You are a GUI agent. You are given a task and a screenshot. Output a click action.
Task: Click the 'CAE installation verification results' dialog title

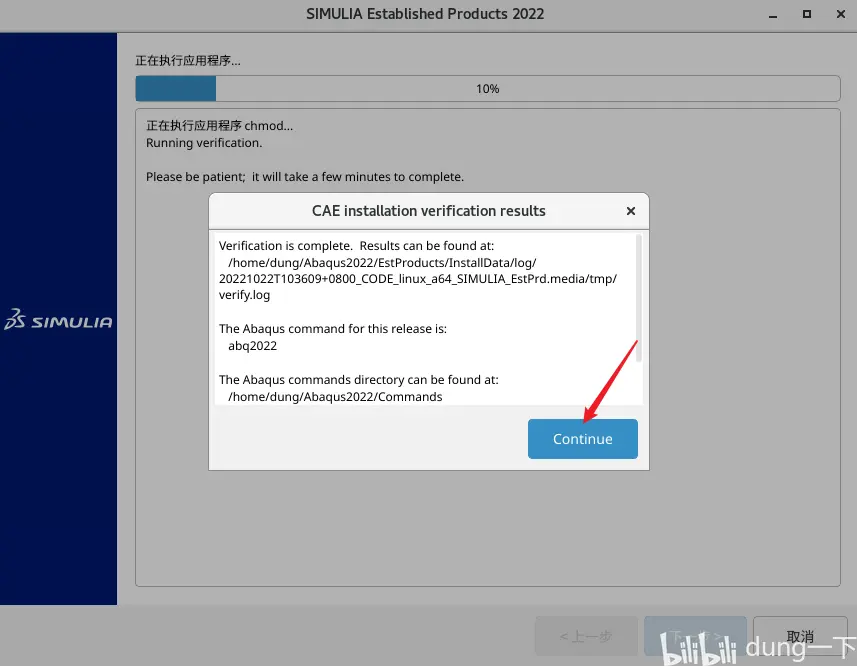click(428, 211)
